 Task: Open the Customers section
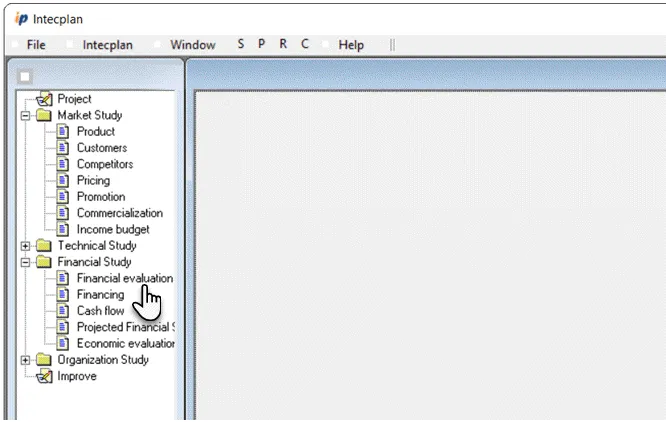coord(102,148)
